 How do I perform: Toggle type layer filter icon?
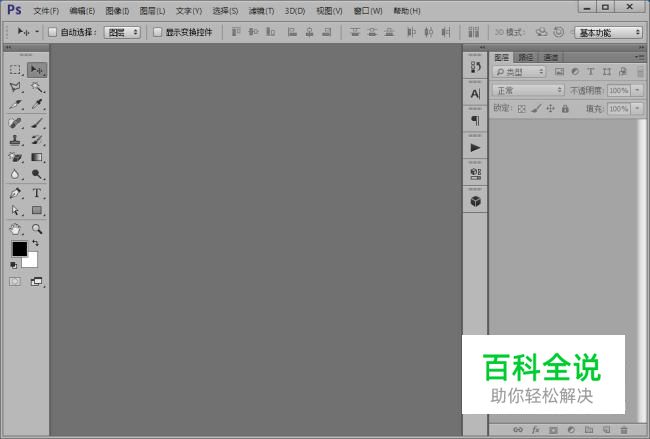point(591,72)
